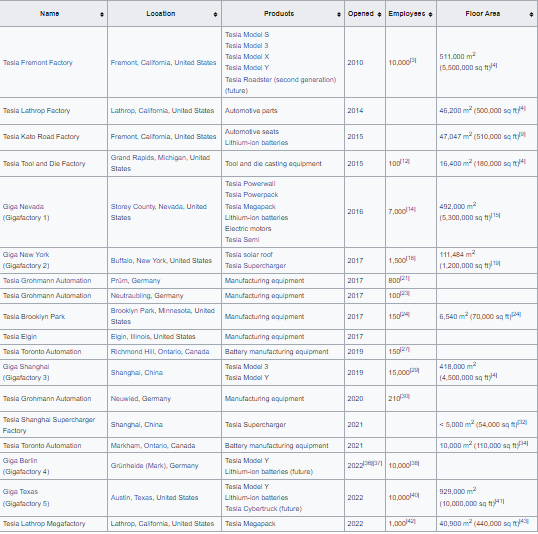Screen dimensions: 538x534
Task: Open citation after 1,500 employees in Giga New York row
Action: pyautogui.click(x=411, y=258)
